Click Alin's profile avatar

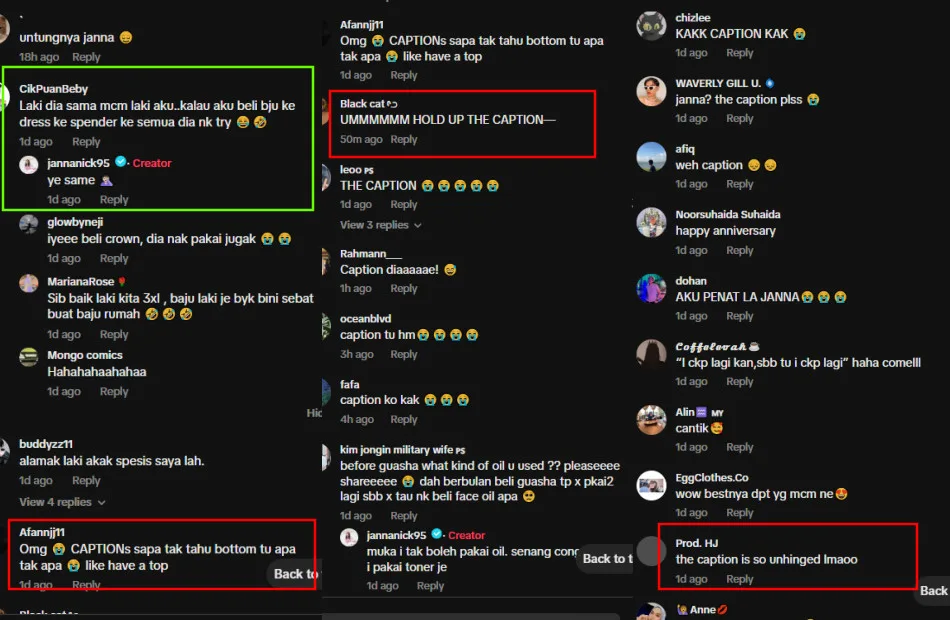(x=651, y=420)
